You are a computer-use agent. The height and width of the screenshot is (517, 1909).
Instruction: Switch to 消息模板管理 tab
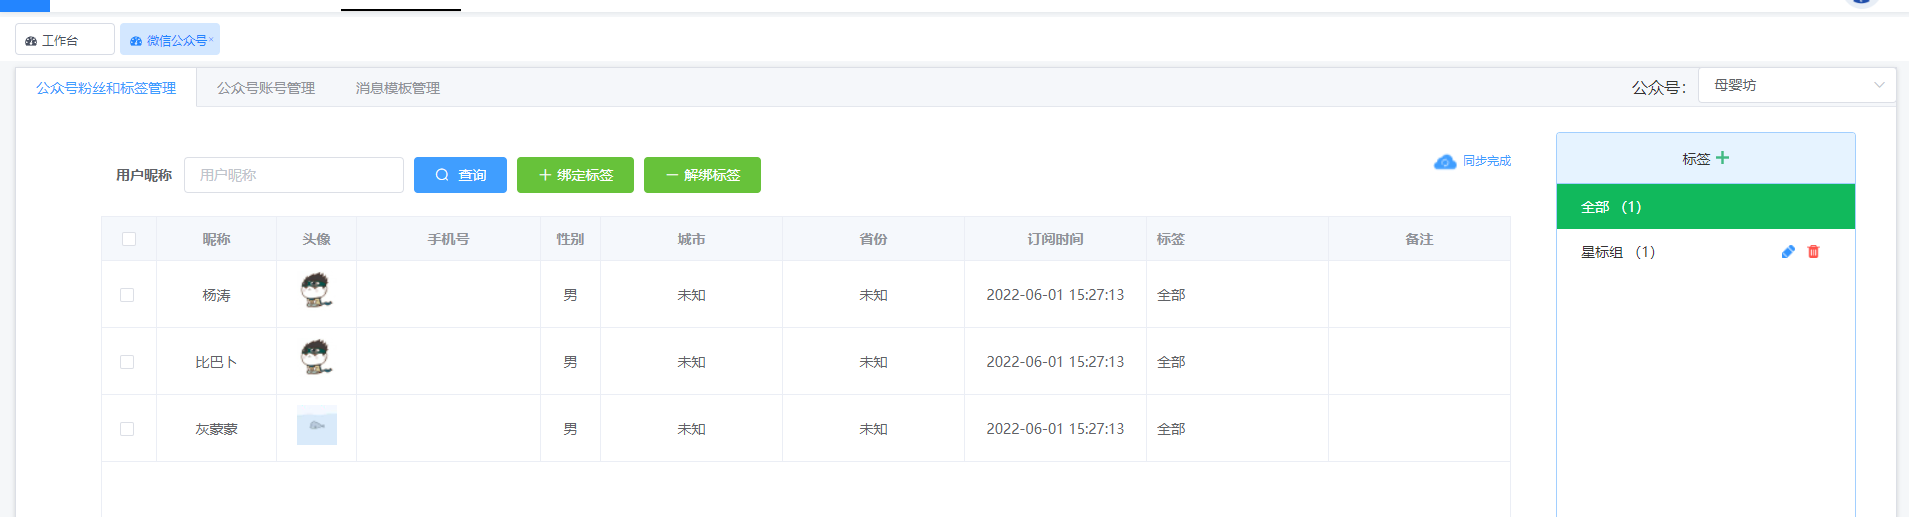click(398, 88)
